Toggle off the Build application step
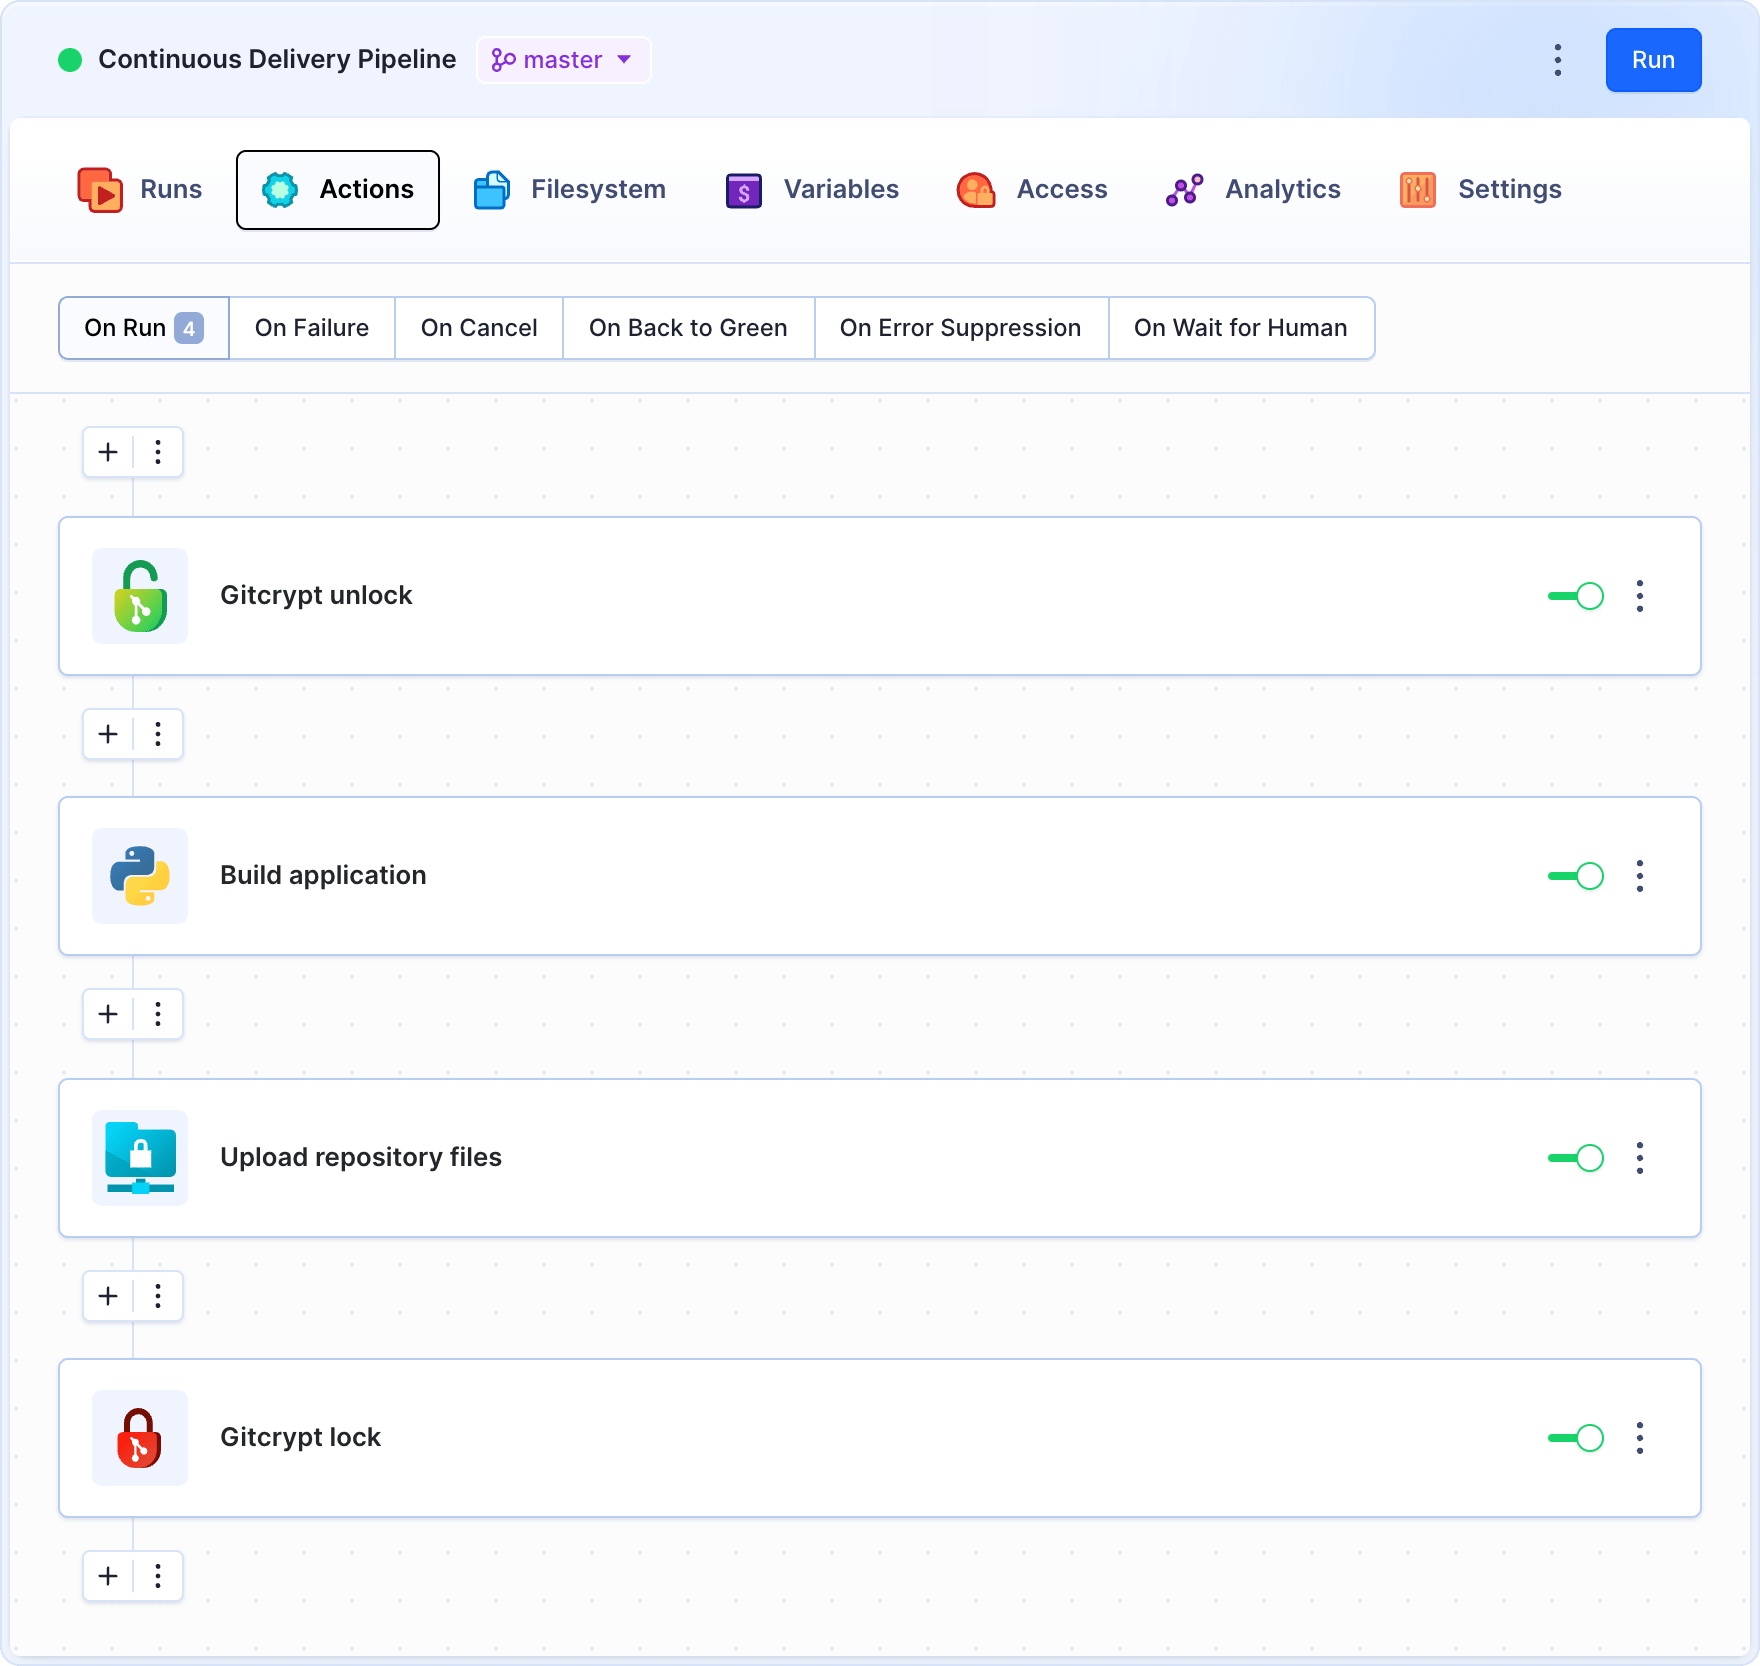1760x1666 pixels. click(1575, 876)
